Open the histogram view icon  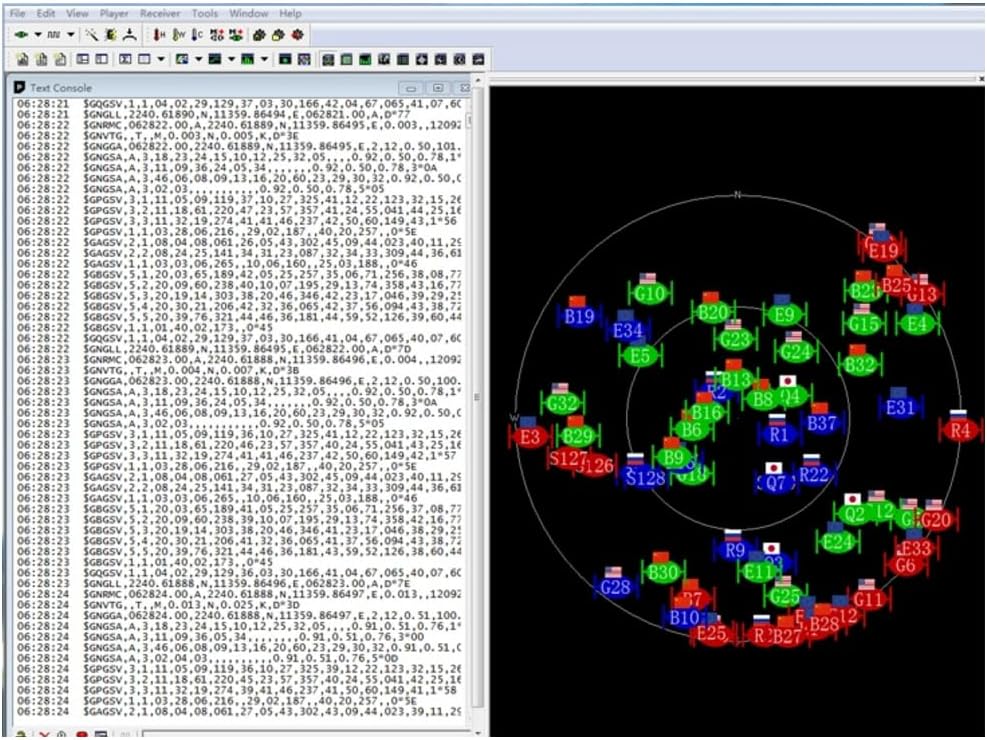click(247, 60)
